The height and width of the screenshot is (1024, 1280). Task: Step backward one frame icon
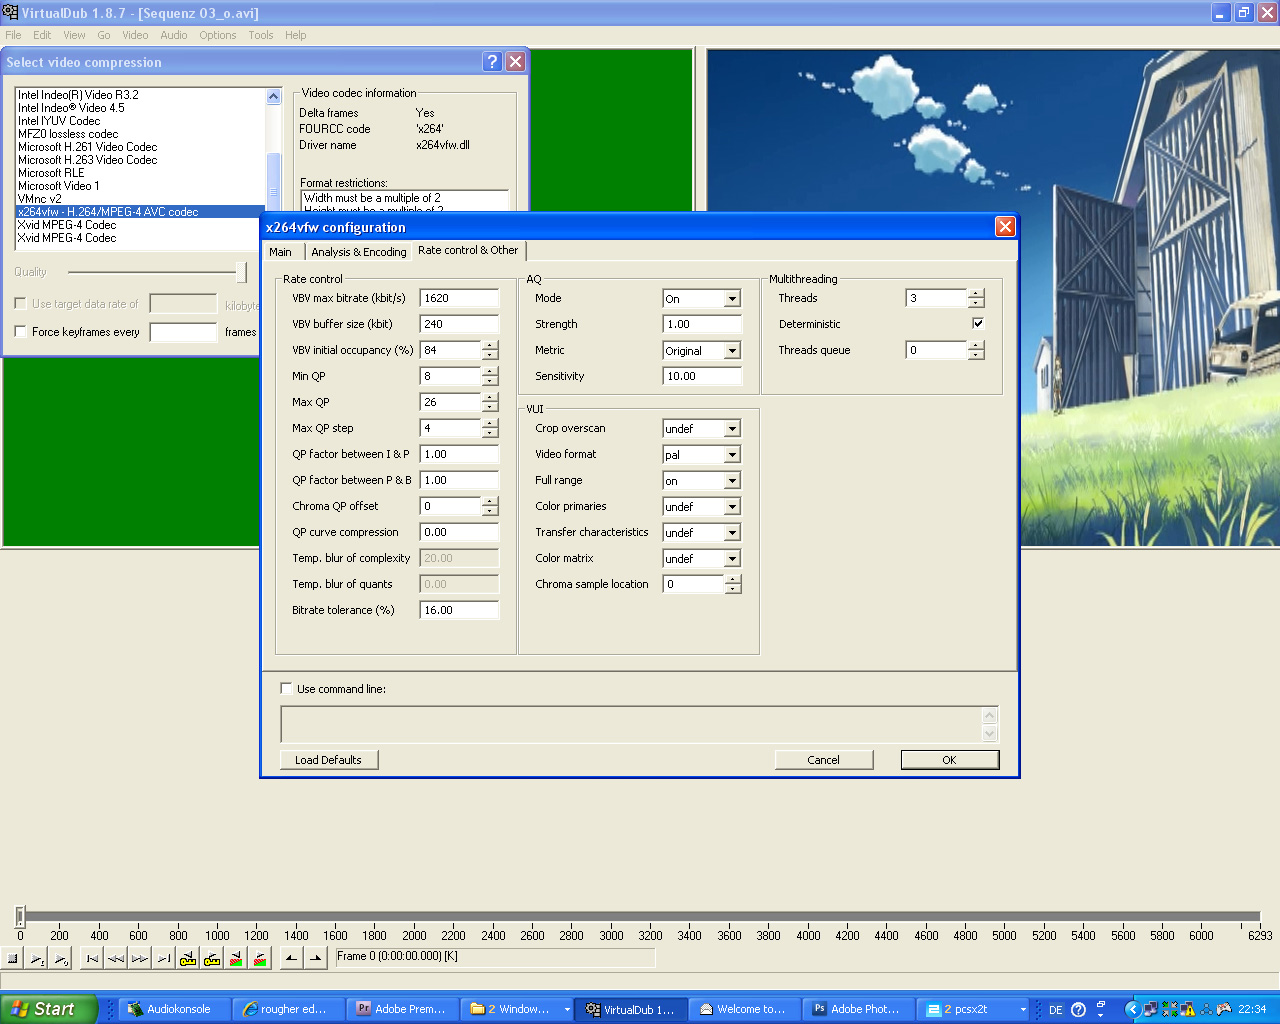pos(116,958)
